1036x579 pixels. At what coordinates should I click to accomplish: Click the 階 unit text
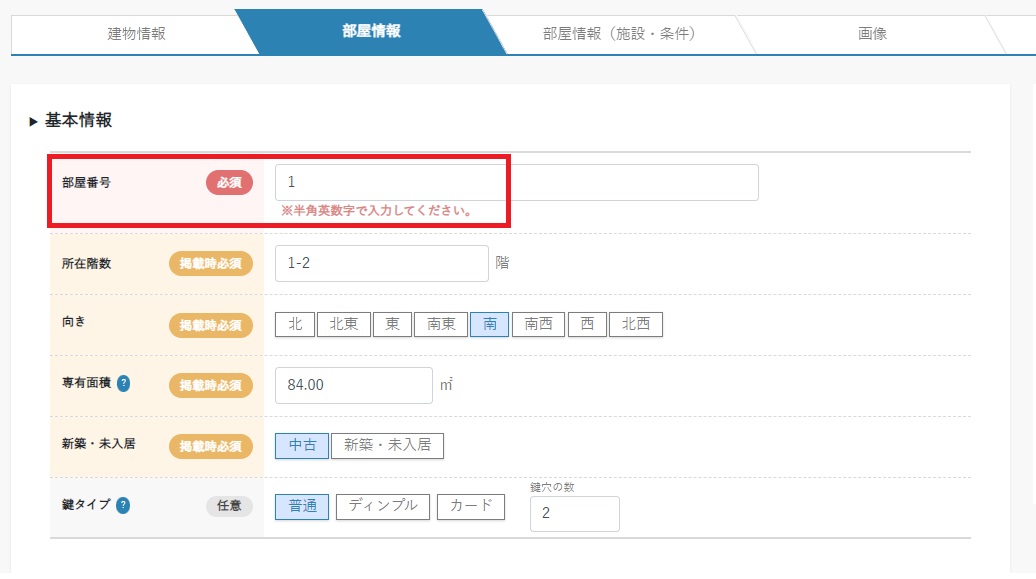pos(502,263)
